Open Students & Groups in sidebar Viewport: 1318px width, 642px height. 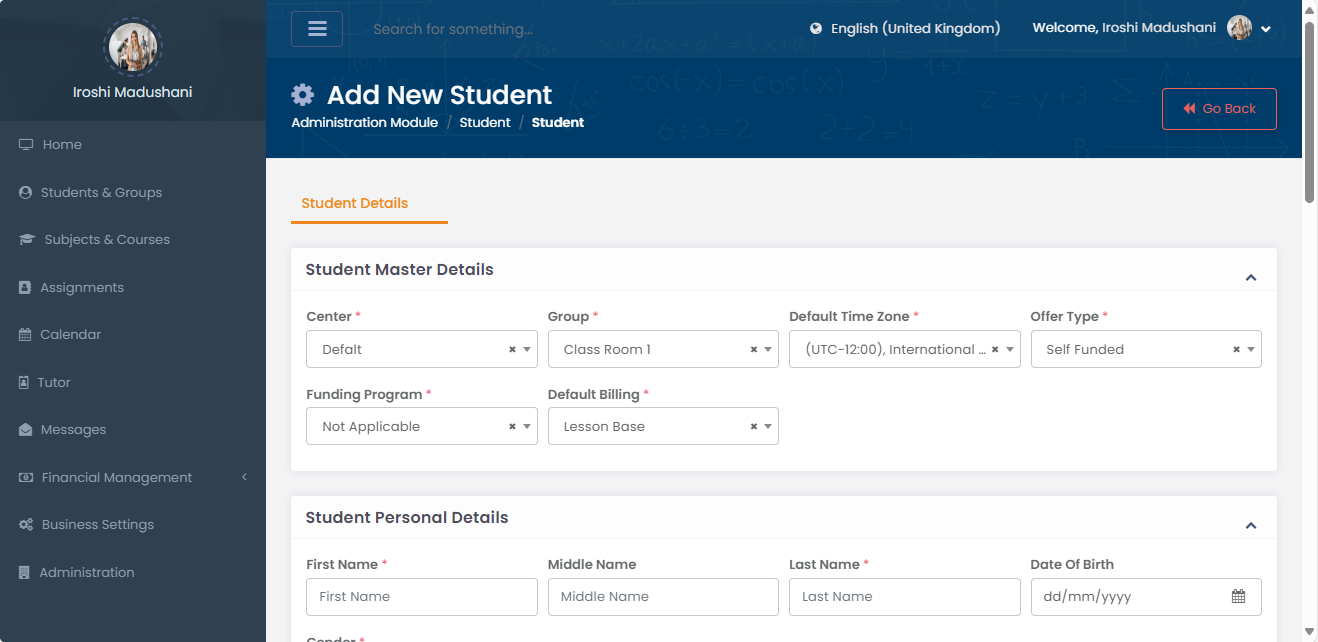tap(101, 193)
